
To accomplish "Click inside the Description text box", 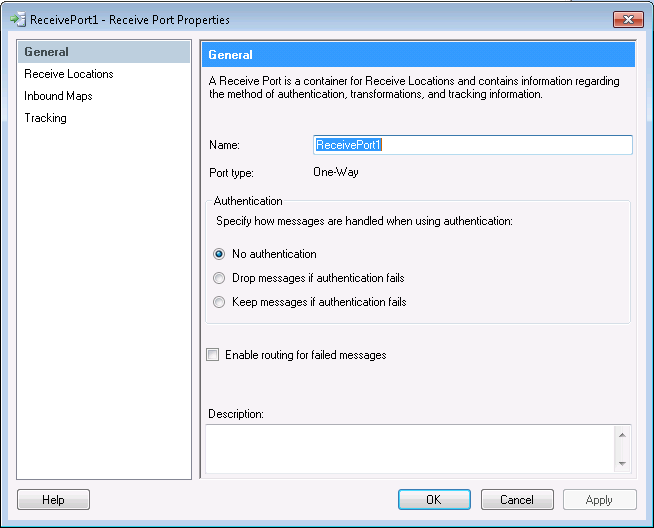I will 410,447.
